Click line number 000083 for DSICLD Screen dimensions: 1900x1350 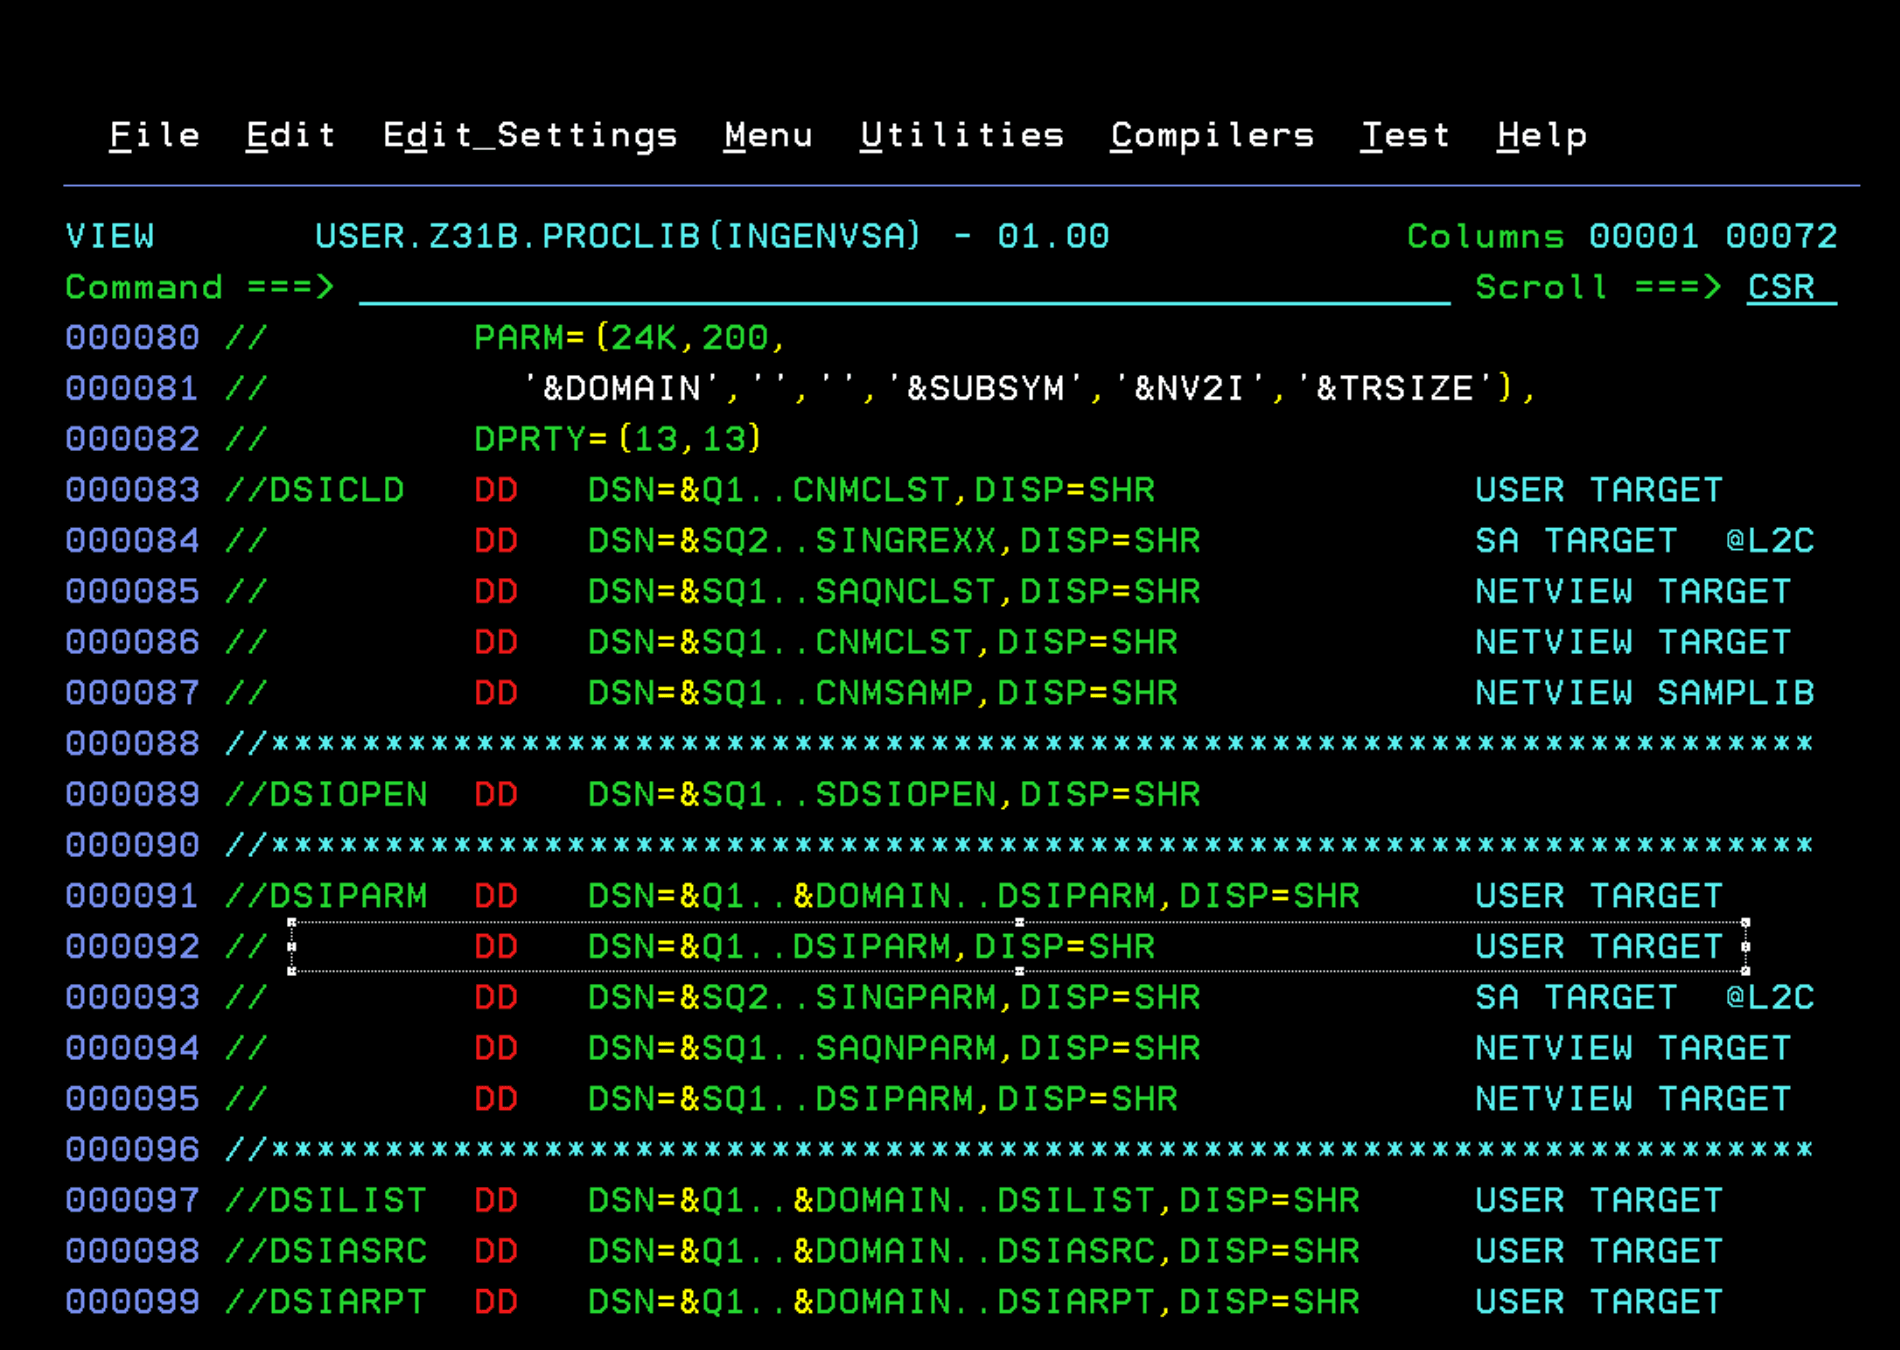pyautogui.click(x=132, y=490)
